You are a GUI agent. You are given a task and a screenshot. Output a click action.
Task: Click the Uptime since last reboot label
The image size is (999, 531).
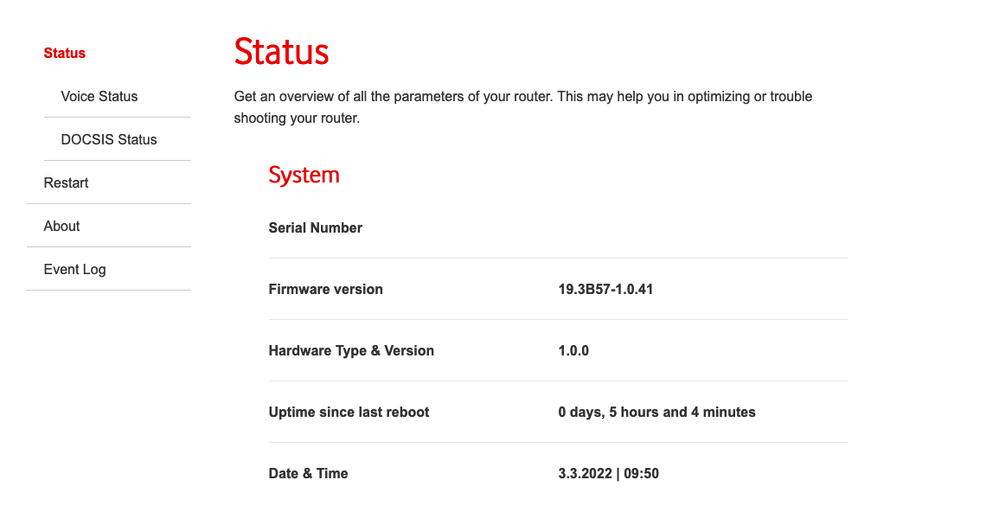coord(349,412)
